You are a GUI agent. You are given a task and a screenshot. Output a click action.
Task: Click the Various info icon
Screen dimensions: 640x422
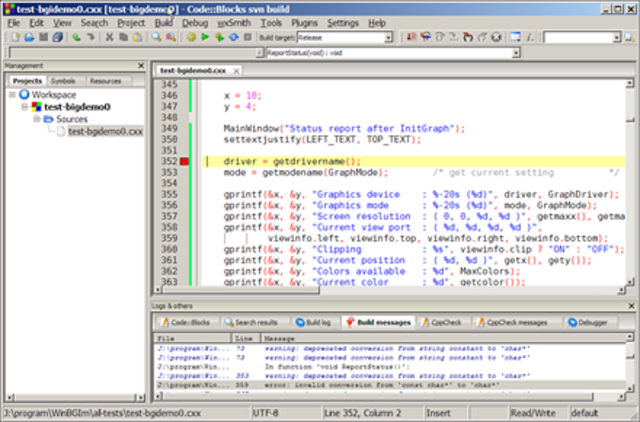tap(530, 37)
